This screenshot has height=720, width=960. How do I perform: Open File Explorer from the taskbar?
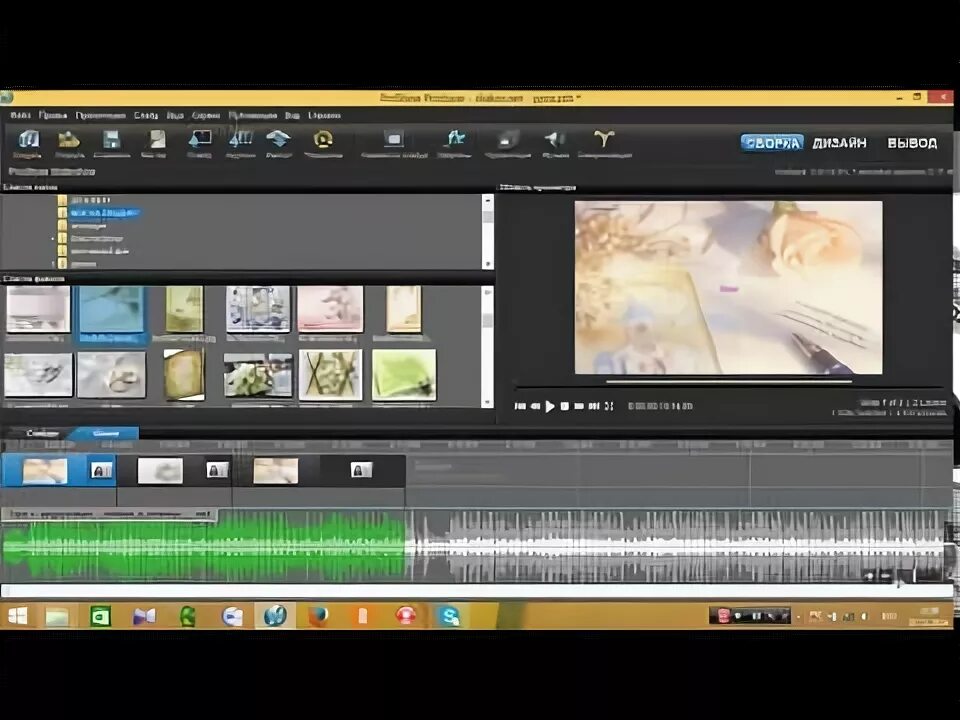[57, 616]
